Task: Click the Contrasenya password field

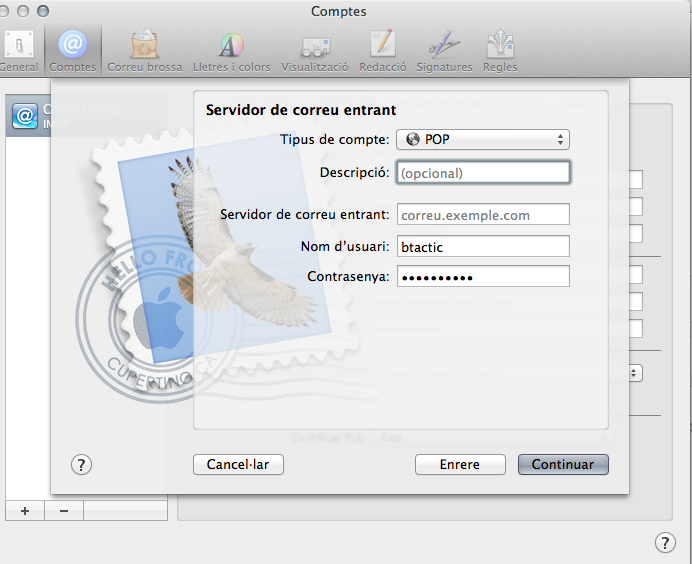Action: tap(483, 276)
